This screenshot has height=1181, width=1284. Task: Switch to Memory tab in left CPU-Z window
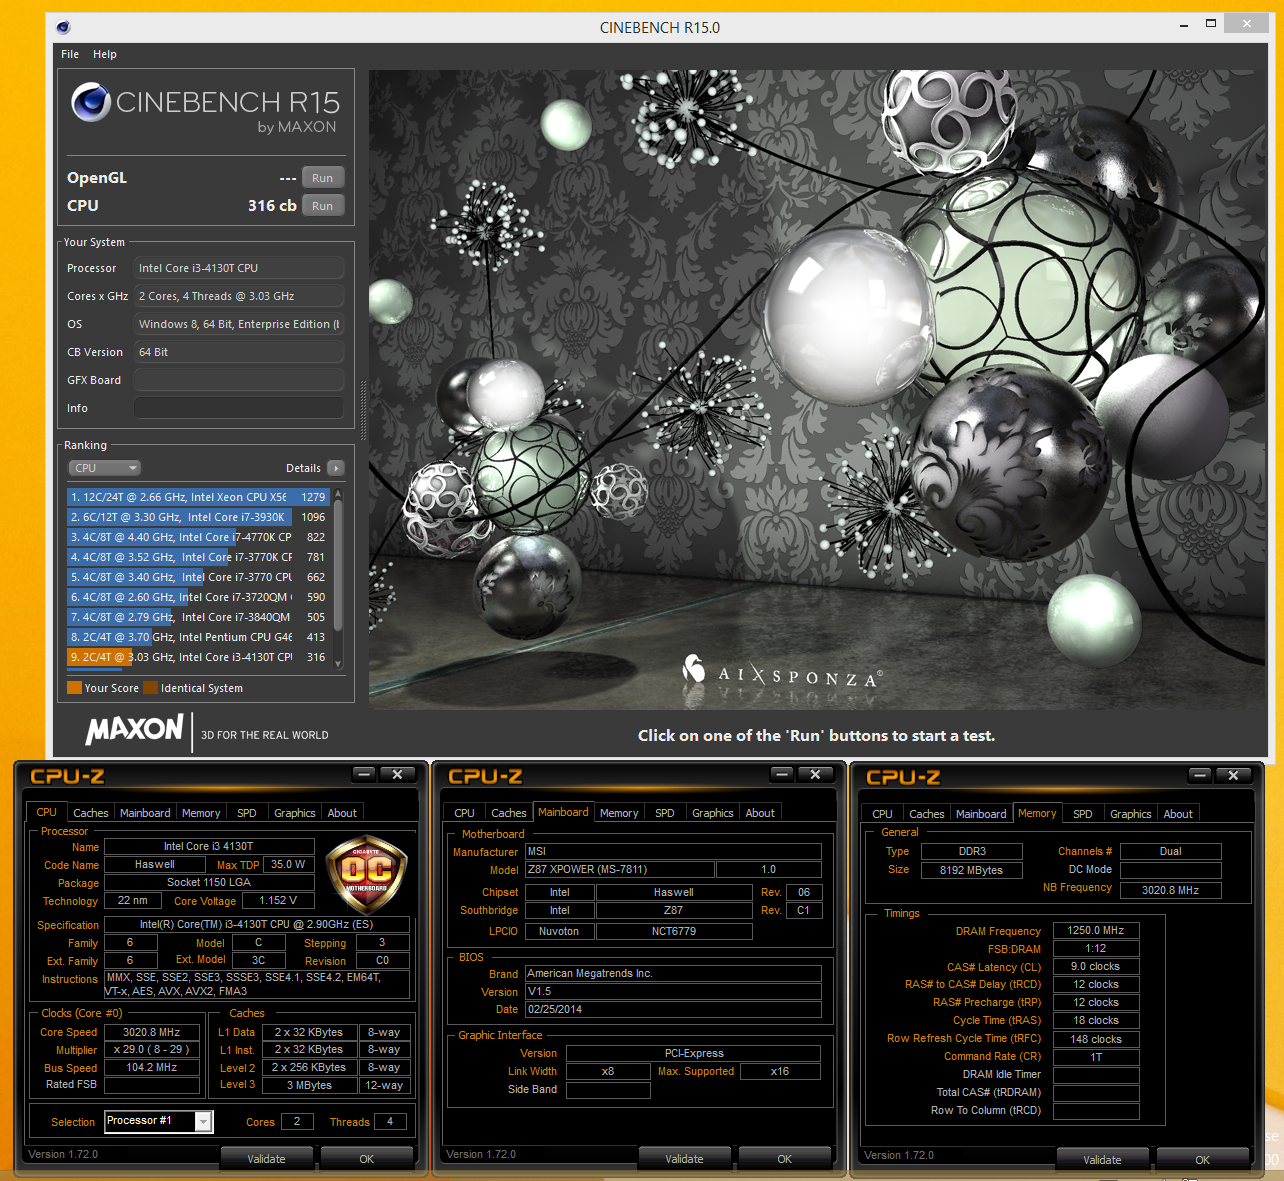click(x=201, y=813)
